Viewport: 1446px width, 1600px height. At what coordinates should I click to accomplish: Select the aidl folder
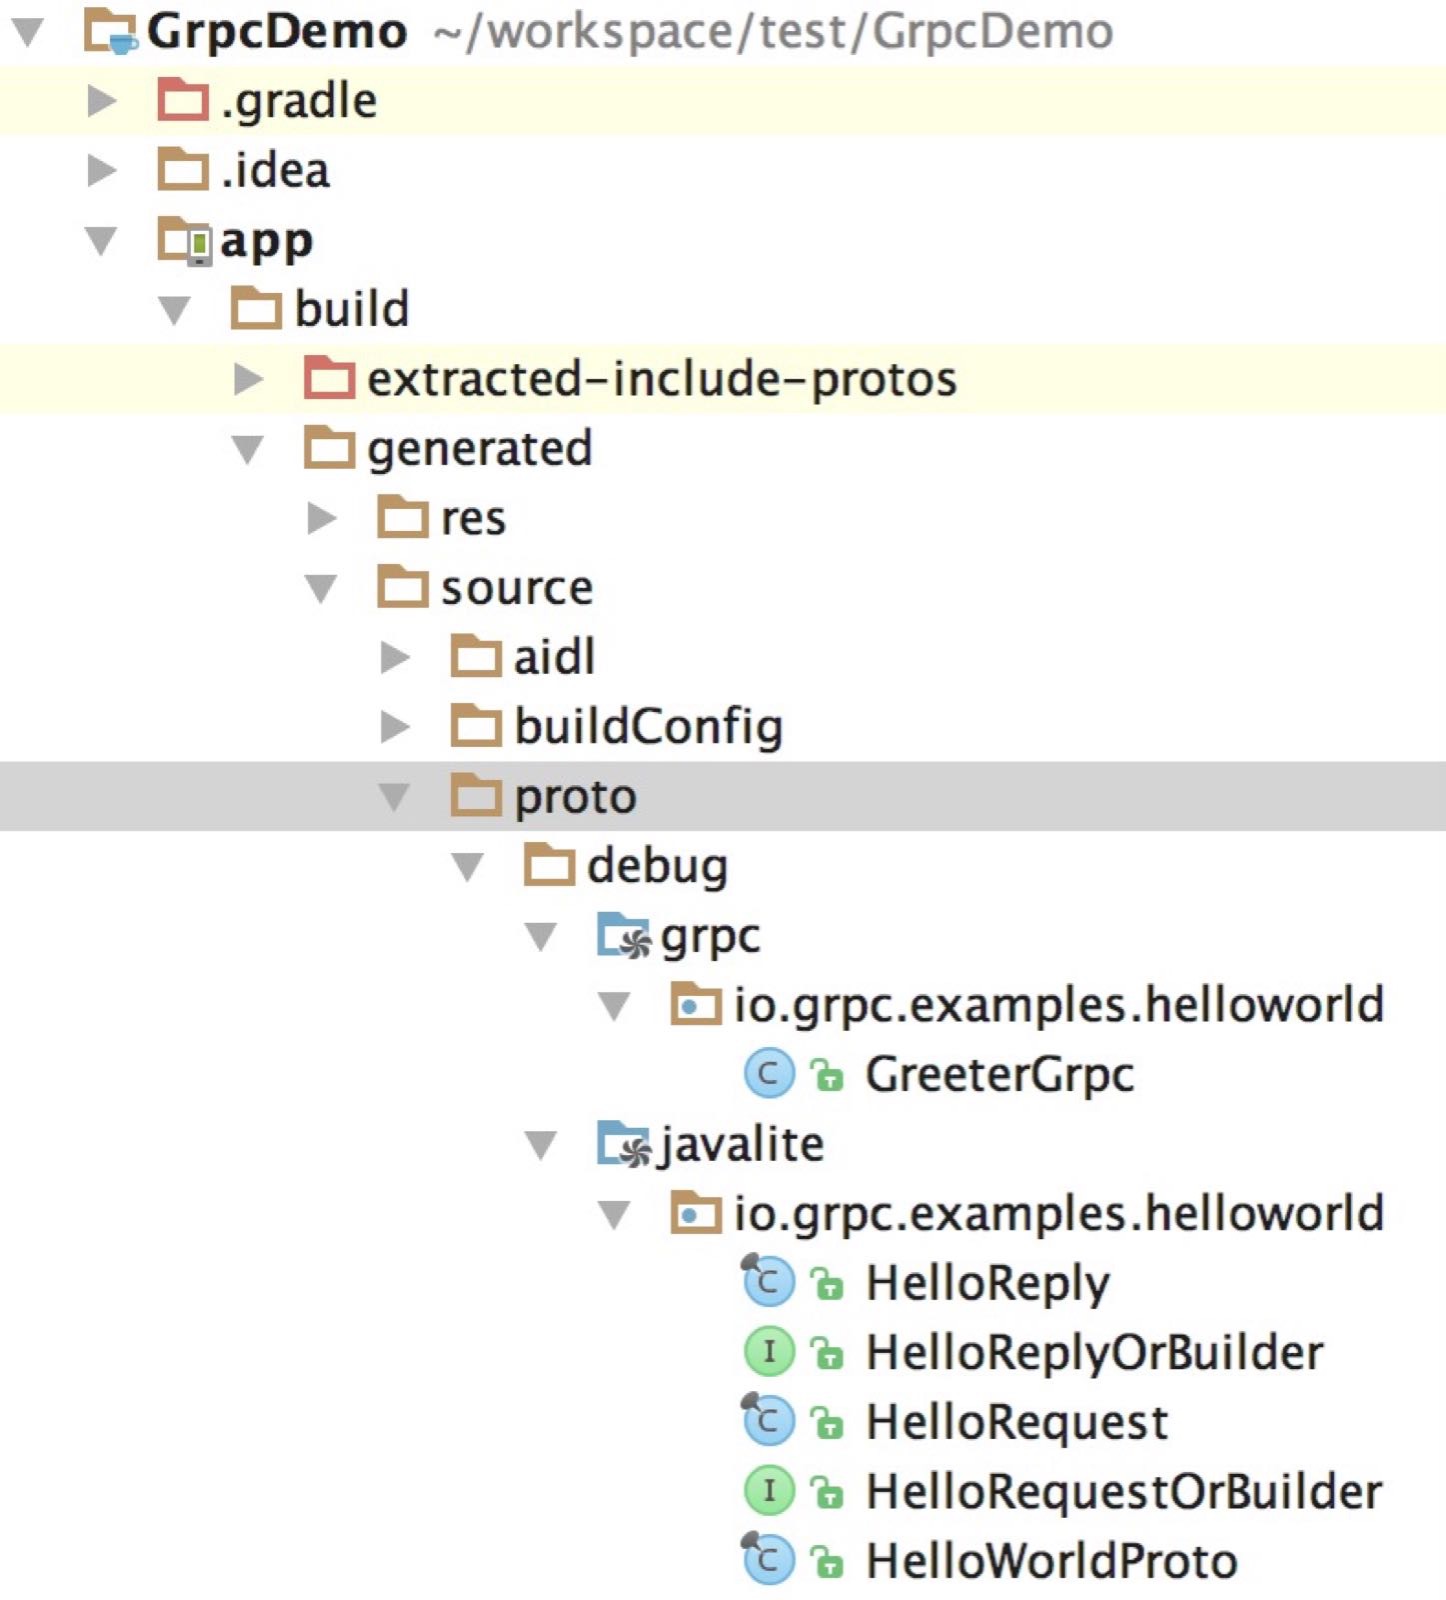[554, 657]
